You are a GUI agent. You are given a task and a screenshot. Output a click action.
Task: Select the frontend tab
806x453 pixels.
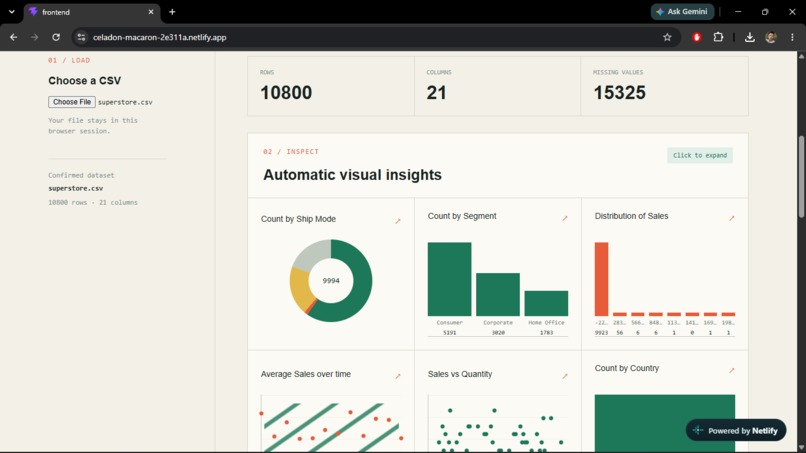[x=91, y=12]
